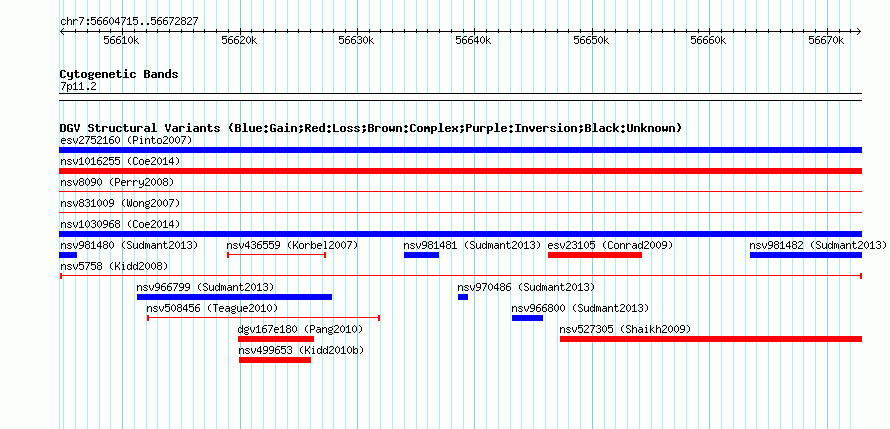This screenshot has height=429, width=890.
Task: Click the 56670k ruler position
Action: click(826, 40)
